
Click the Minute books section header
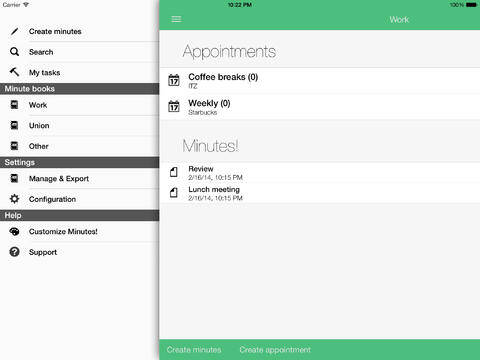click(x=80, y=89)
